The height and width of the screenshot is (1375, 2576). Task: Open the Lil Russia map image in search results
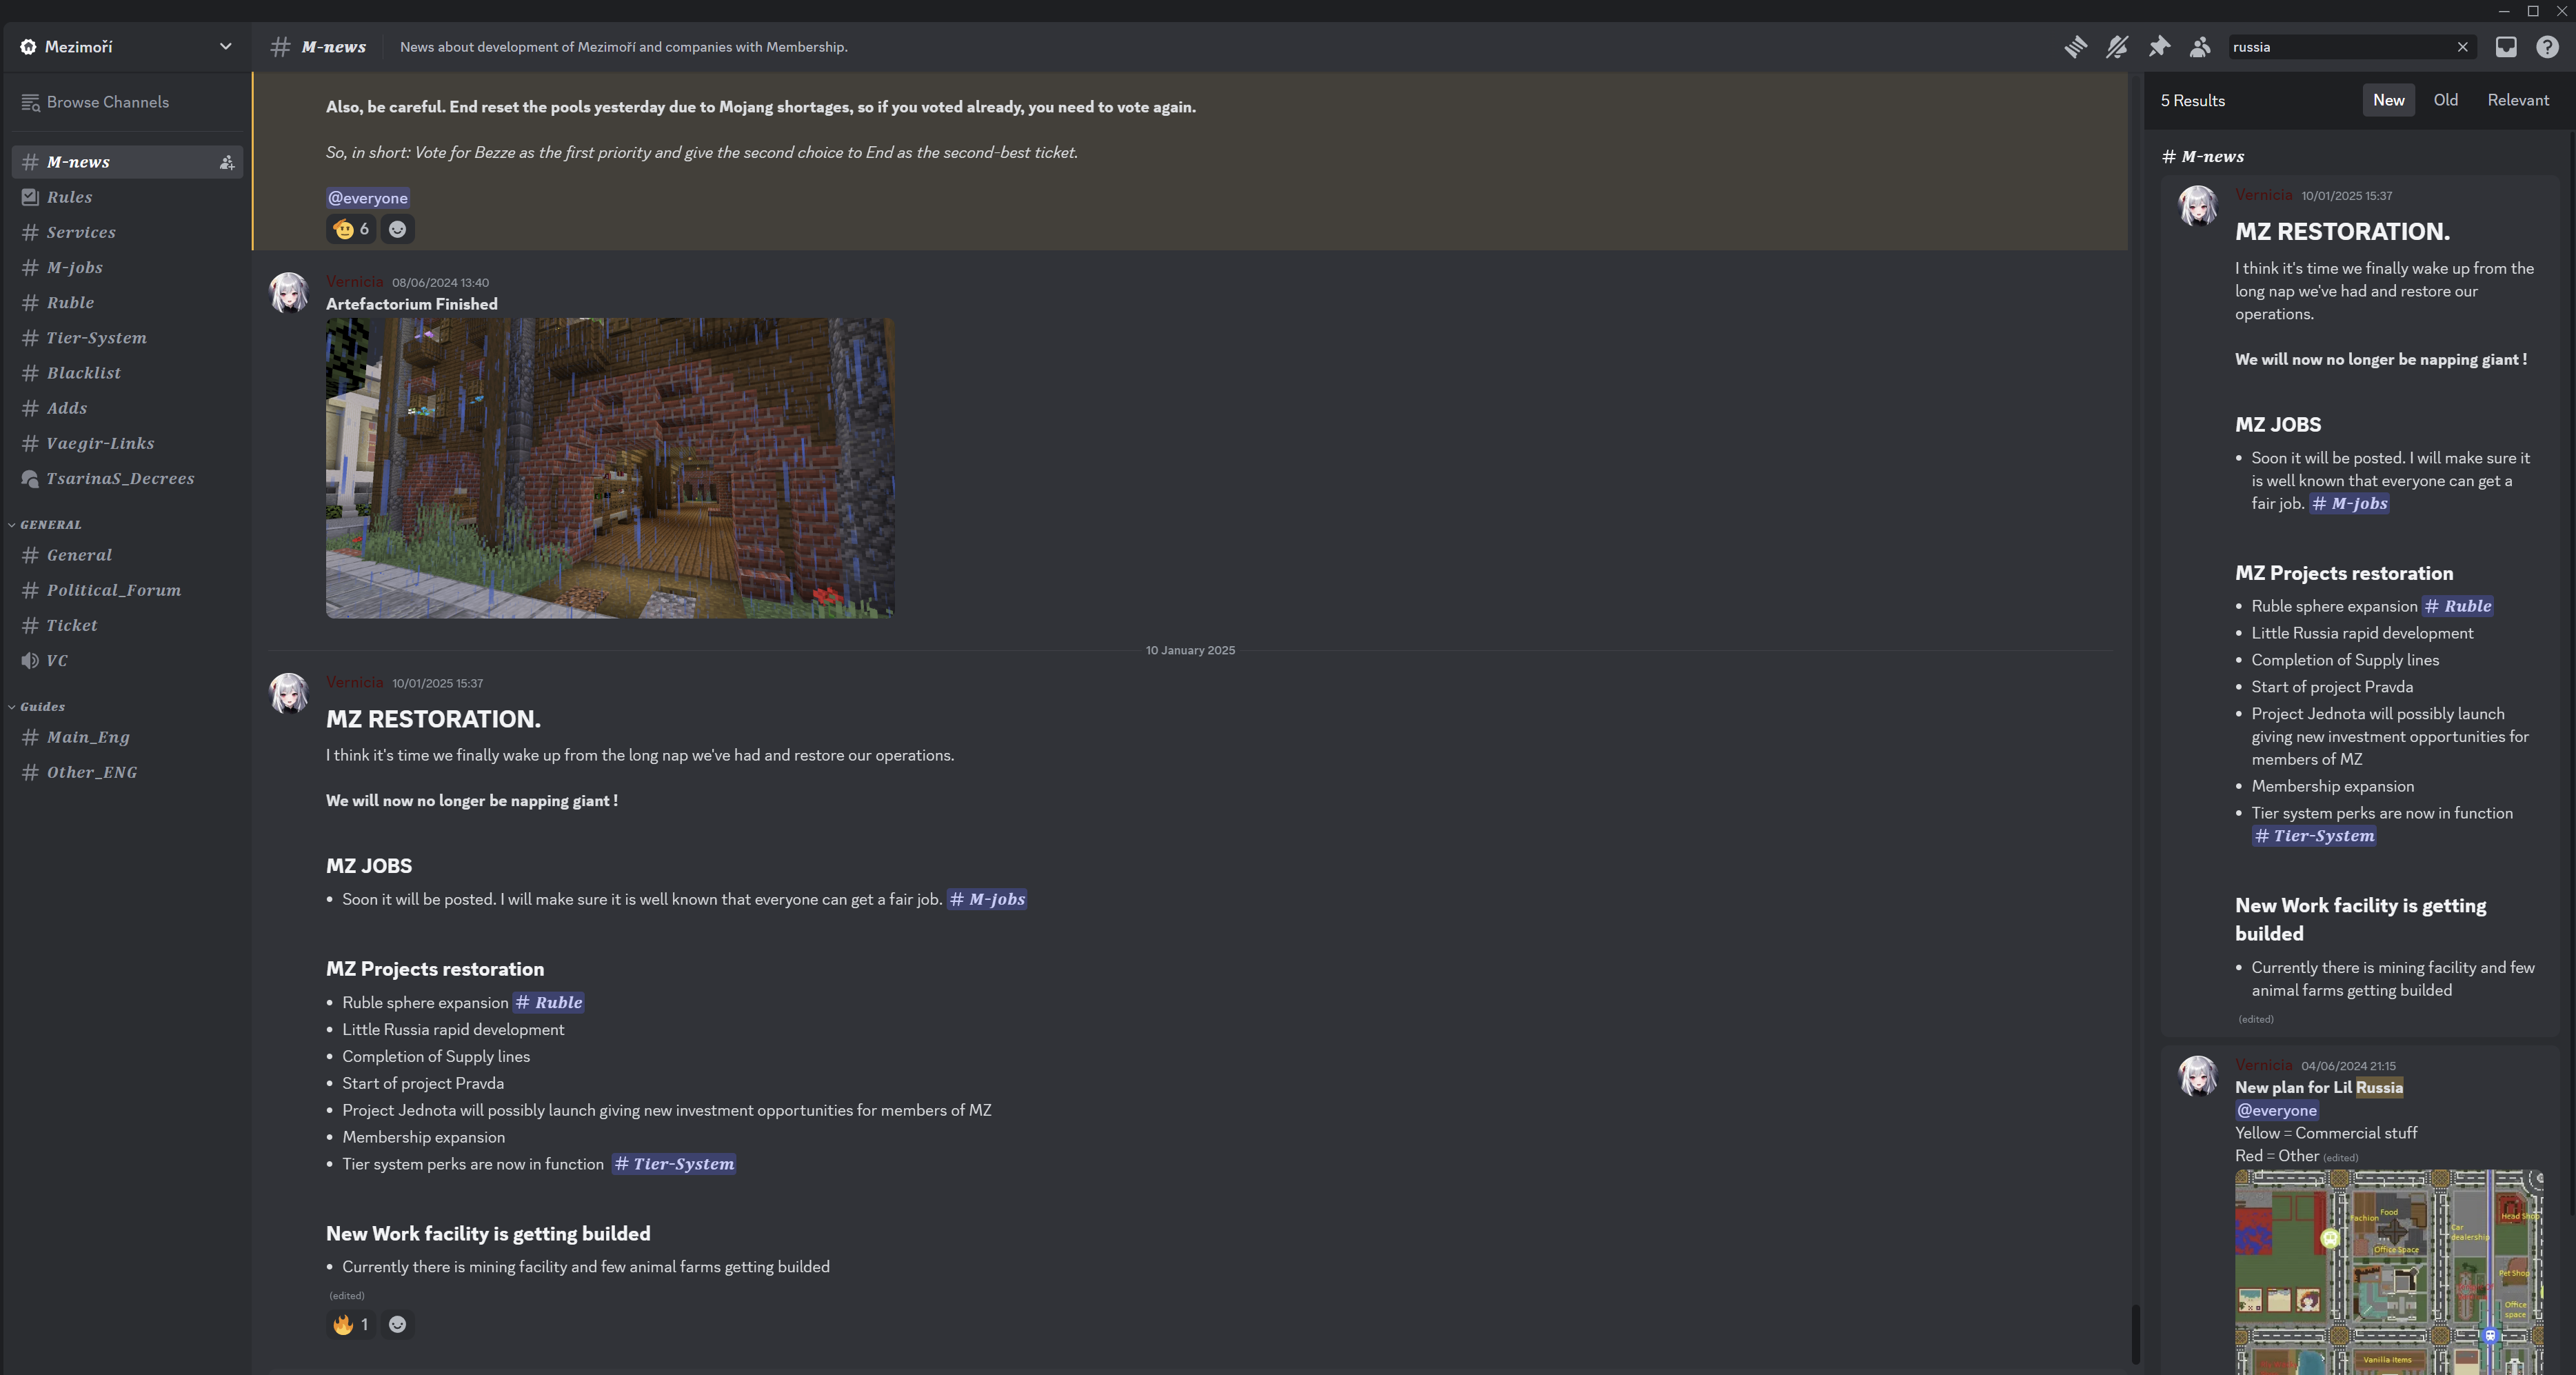[x=2389, y=1272]
